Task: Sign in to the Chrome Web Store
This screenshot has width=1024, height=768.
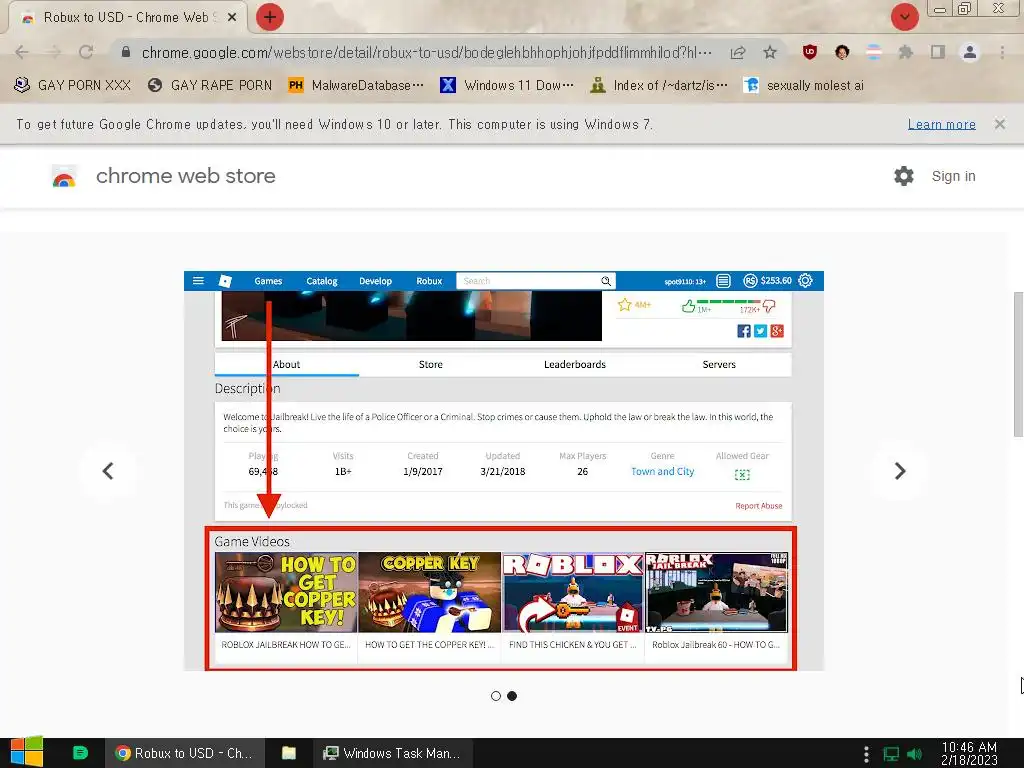Action: pyautogui.click(x=953, y=176)
